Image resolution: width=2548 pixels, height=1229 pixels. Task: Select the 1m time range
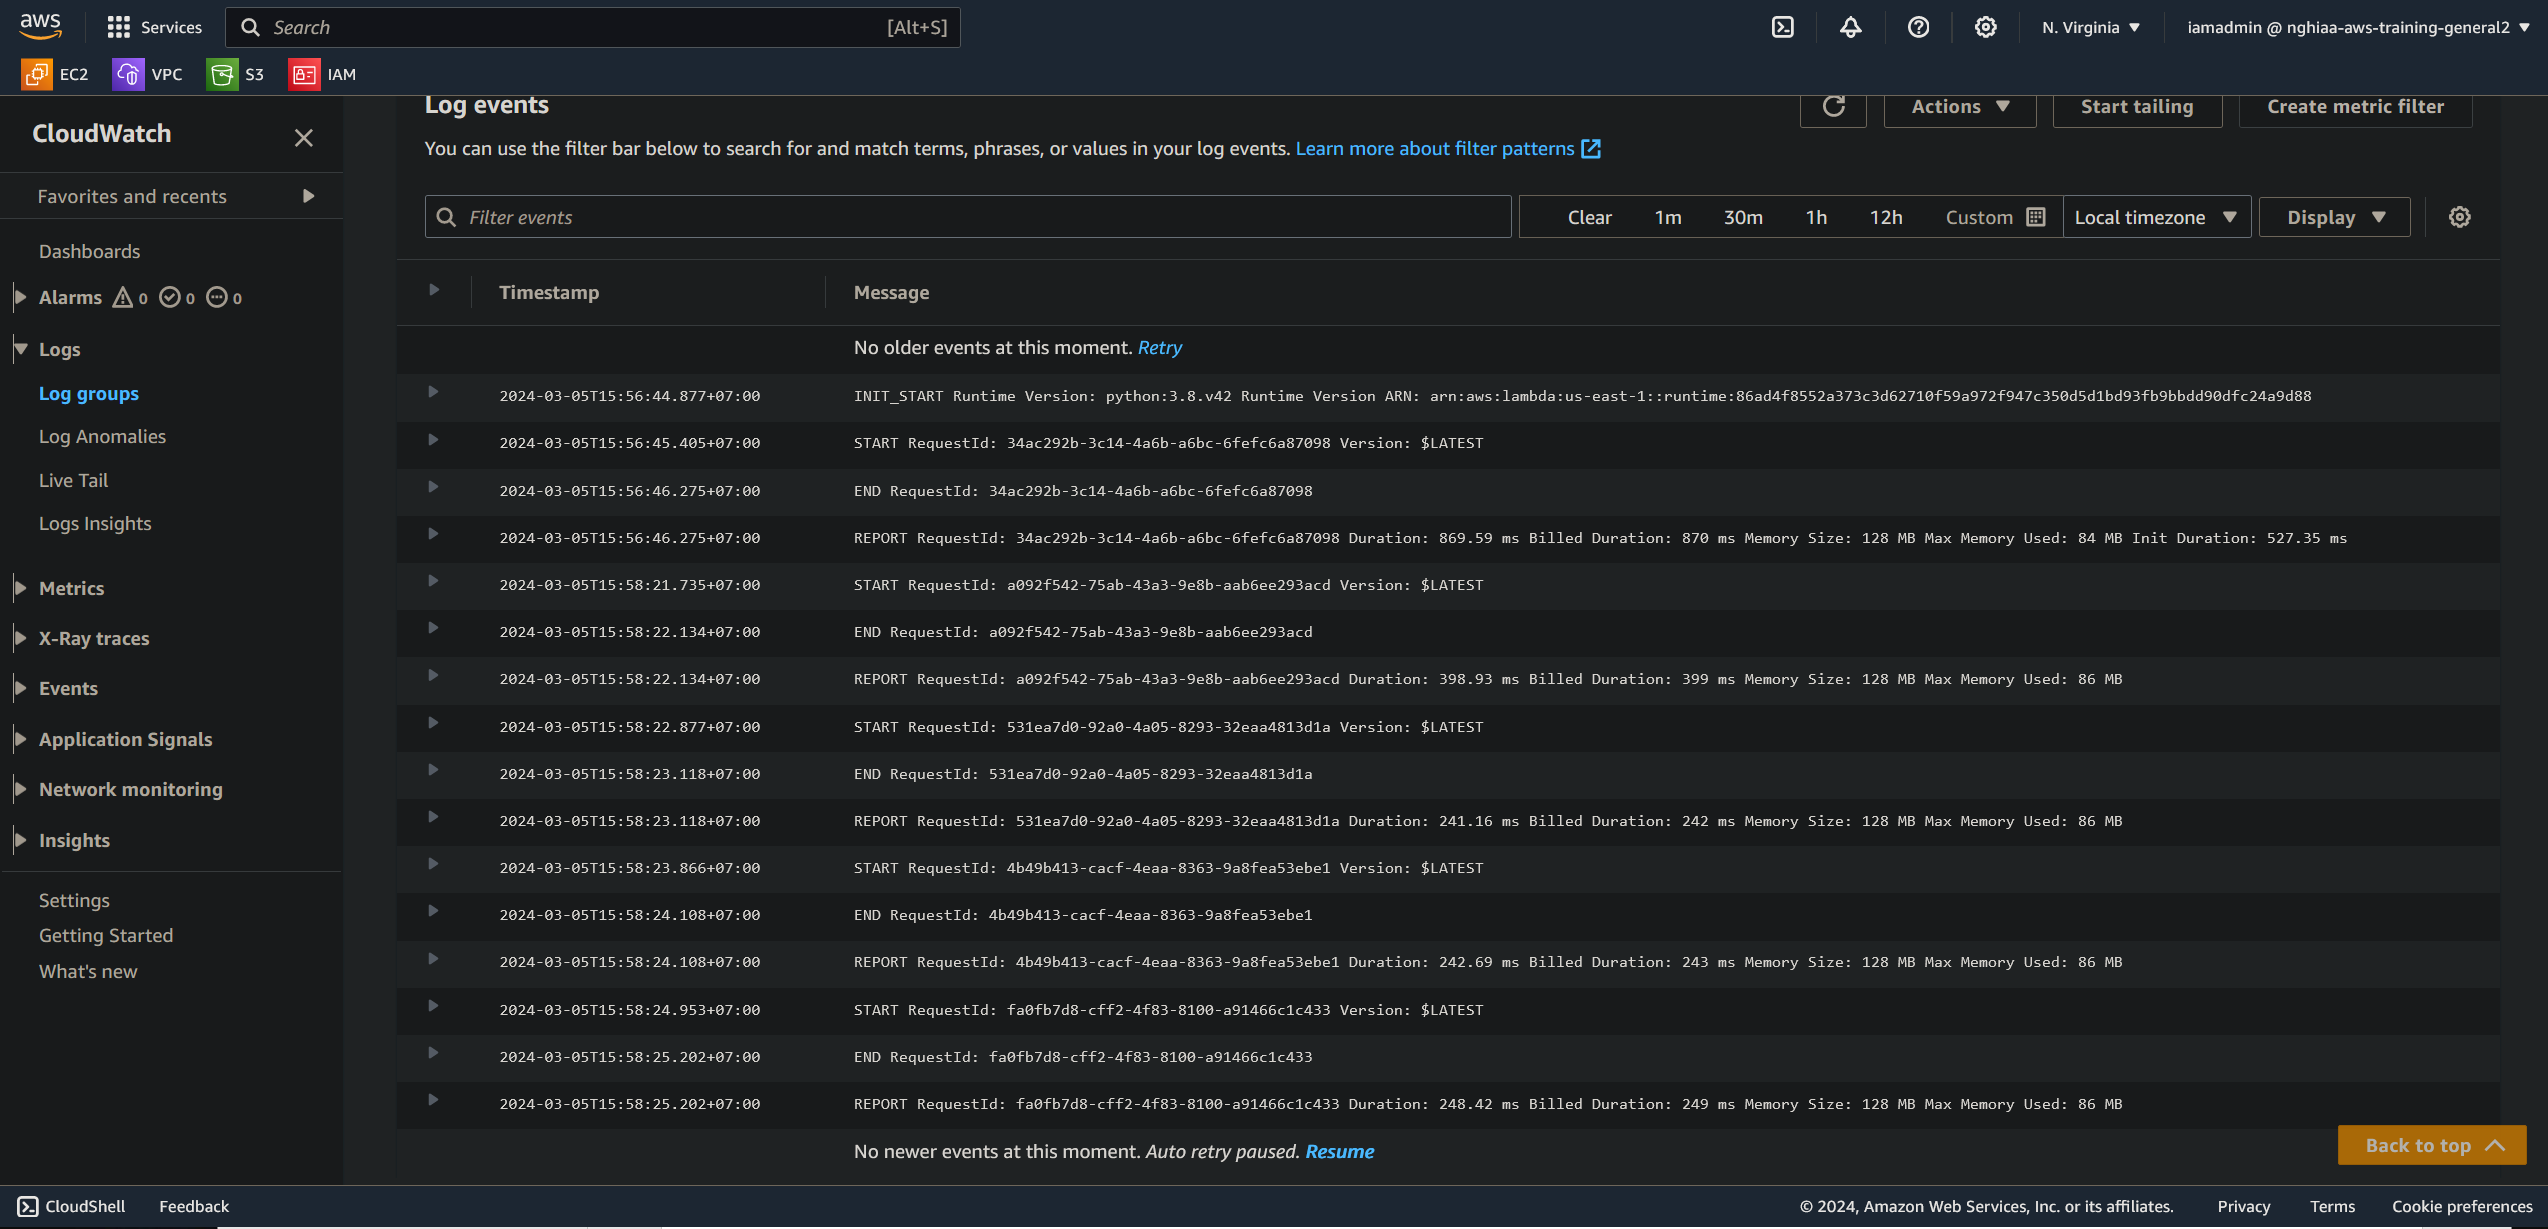click(x=1668, y=217)
